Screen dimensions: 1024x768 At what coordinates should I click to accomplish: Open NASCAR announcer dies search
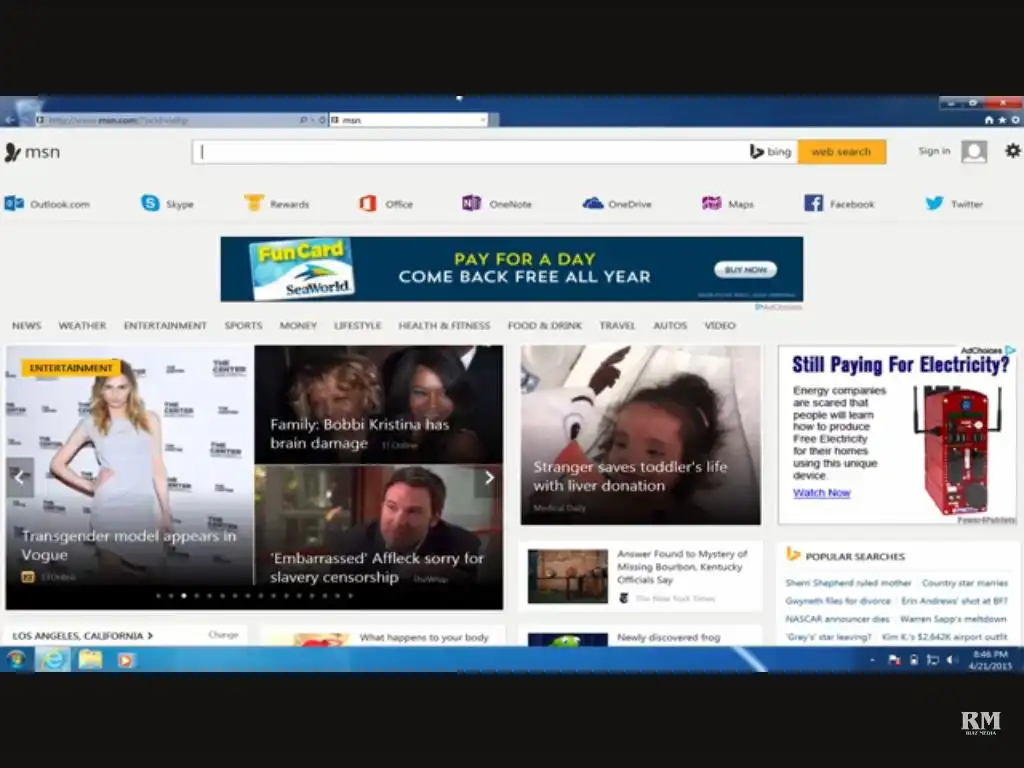click(x=837, y=618)
